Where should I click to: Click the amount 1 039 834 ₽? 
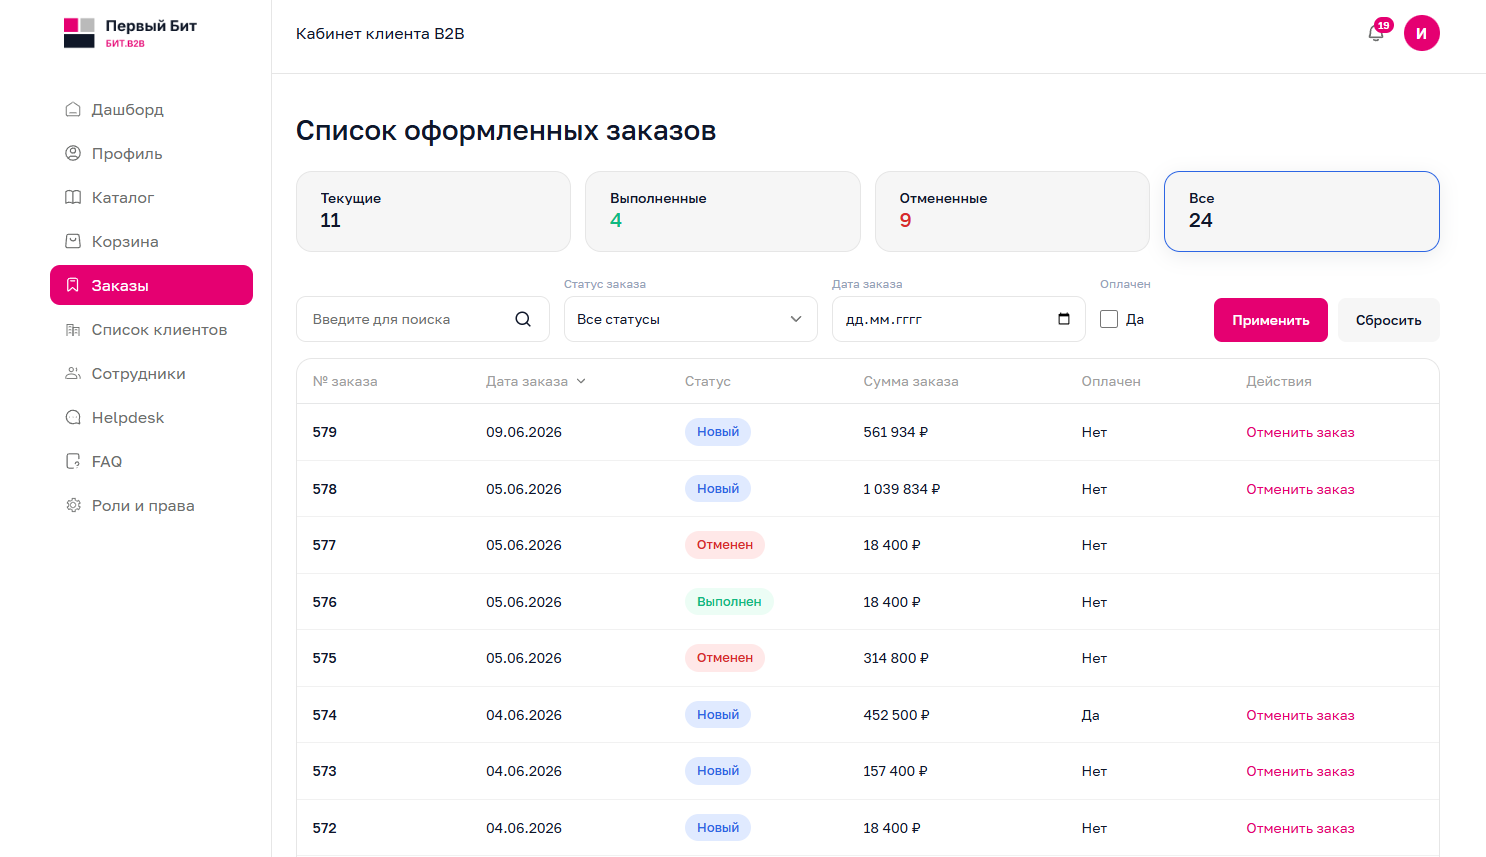coord(902,489)
